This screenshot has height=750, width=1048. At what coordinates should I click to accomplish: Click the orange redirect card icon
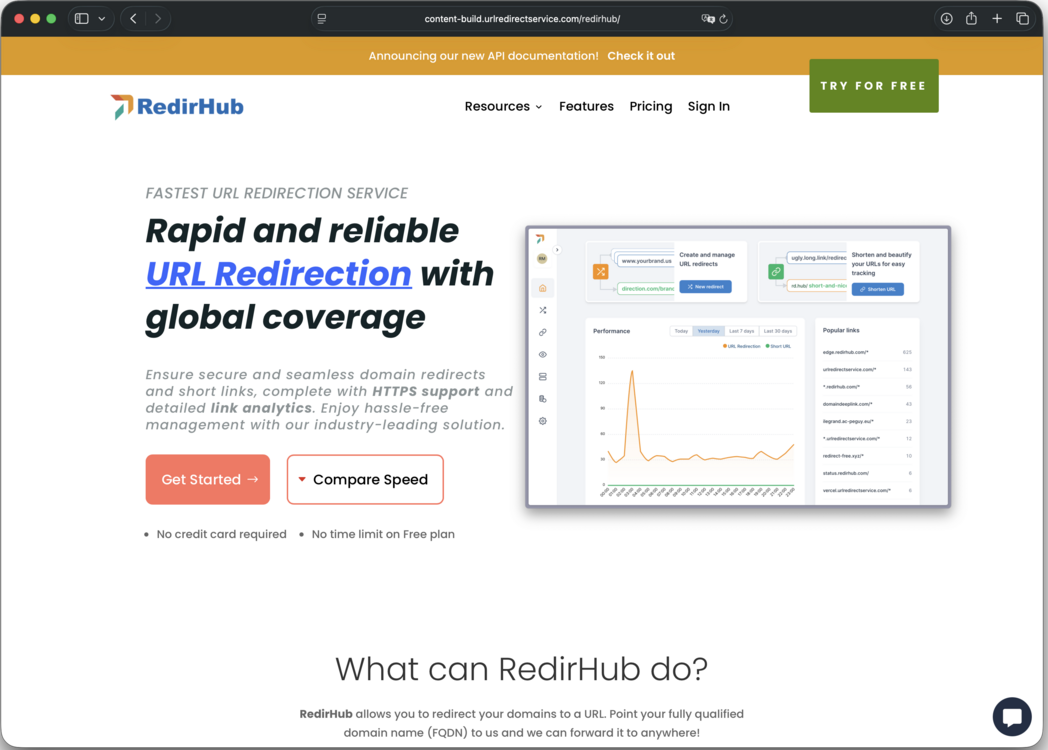pyautogui.click(x=600, y=271)
